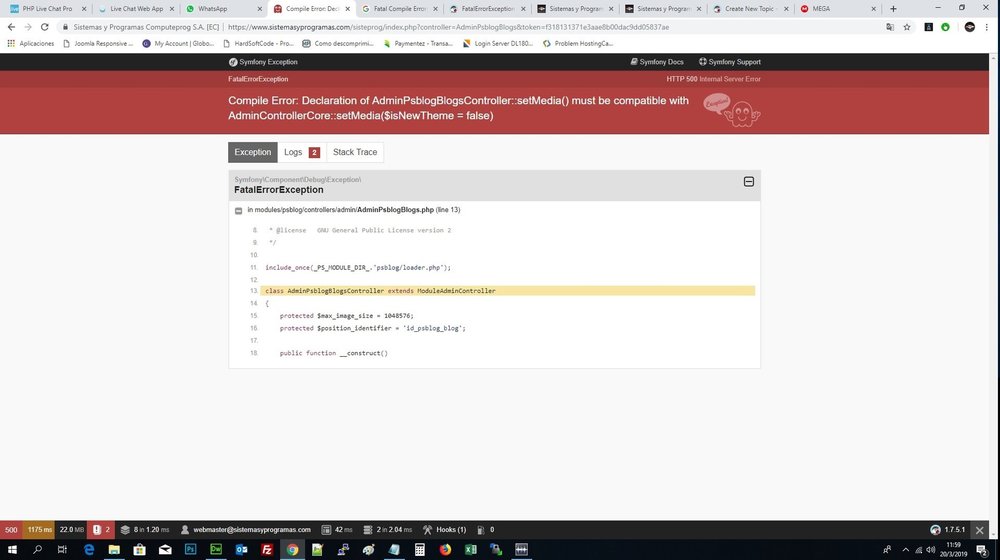
Task: Select the Exception tab
Action: point(253,152)
